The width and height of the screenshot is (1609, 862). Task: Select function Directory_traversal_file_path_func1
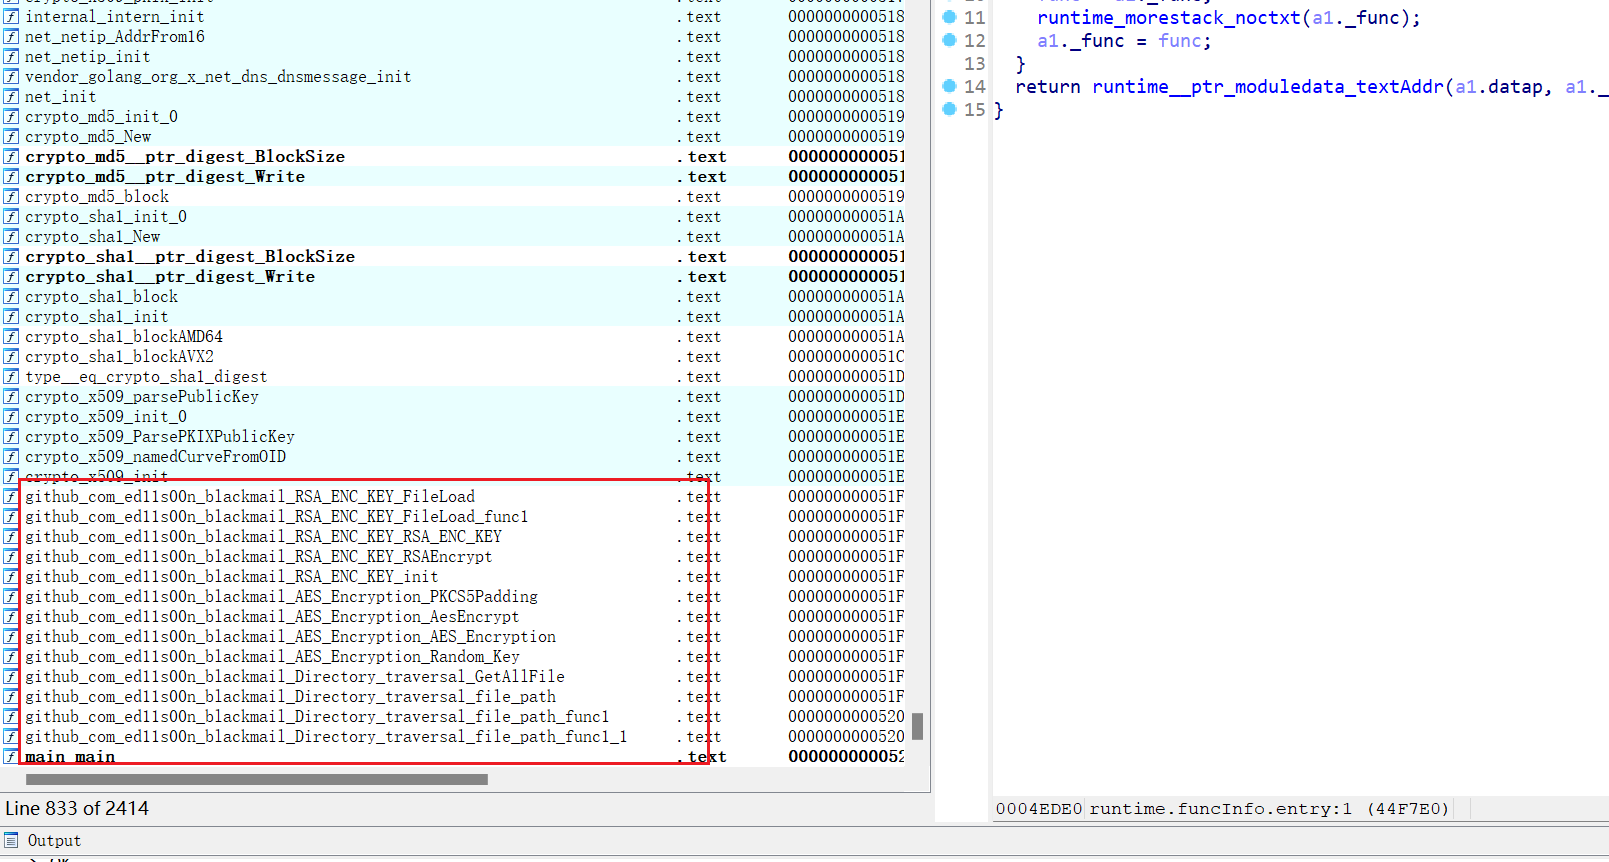pyautogui.click(x=317, y=717)
